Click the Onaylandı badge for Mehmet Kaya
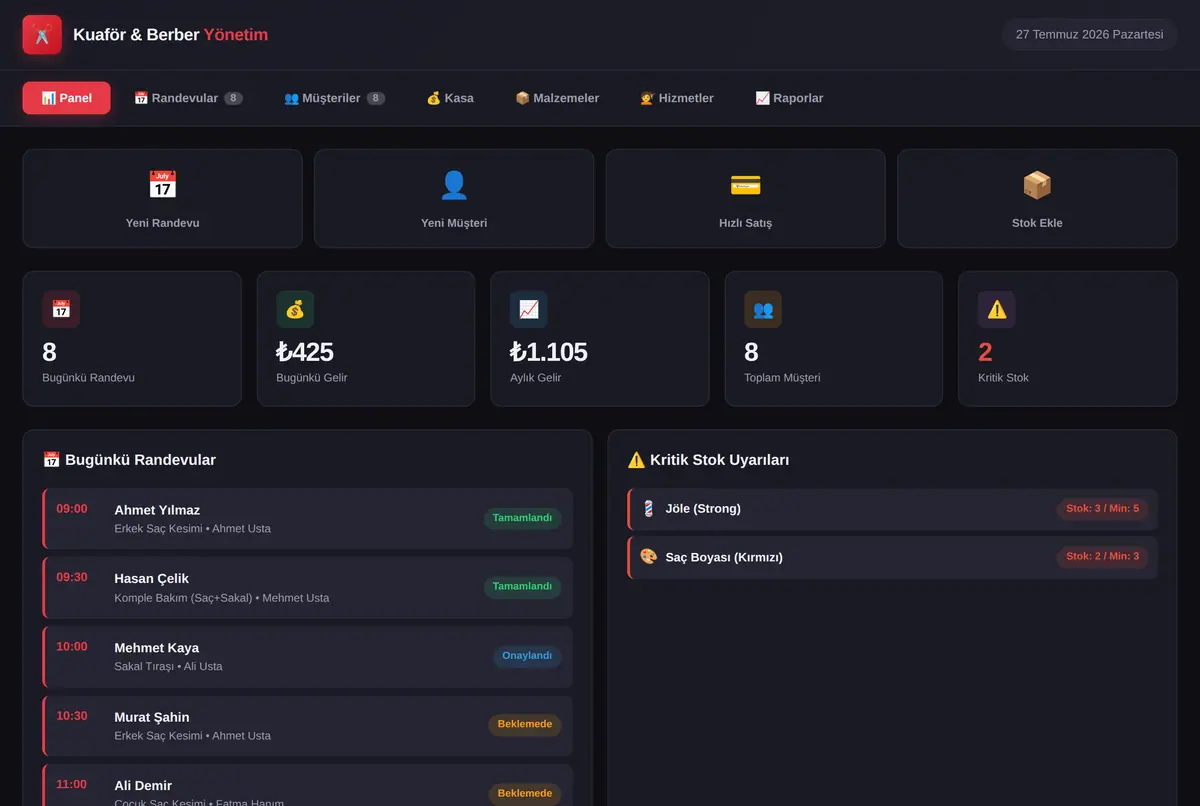This screenshot has width=1200, height=806. [526, 656]
